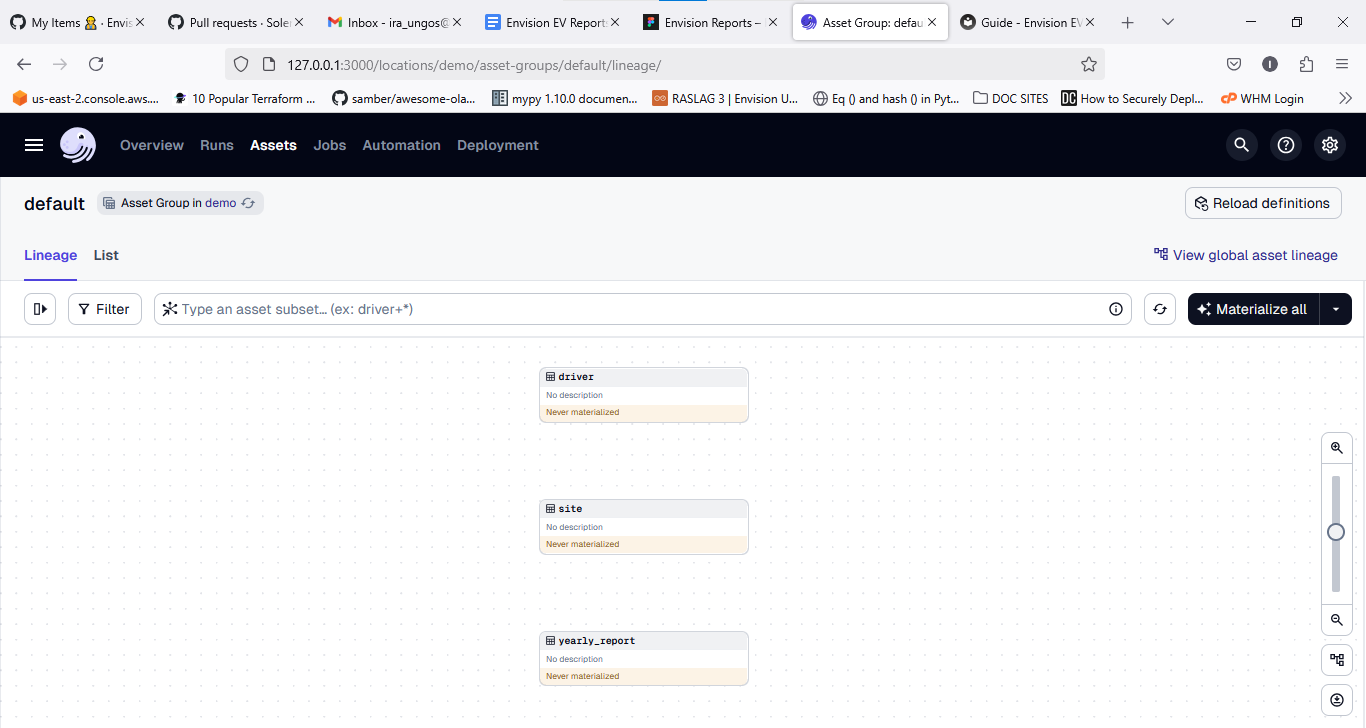Click the yearly_report asset table icon

pos(550,641)
